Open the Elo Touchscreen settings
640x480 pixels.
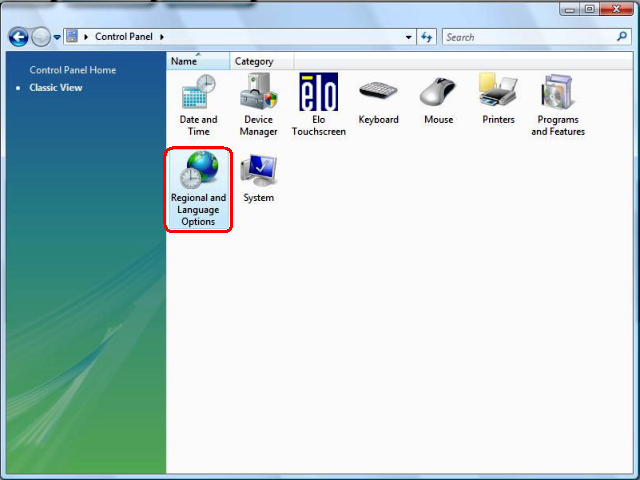coord(318,104)
